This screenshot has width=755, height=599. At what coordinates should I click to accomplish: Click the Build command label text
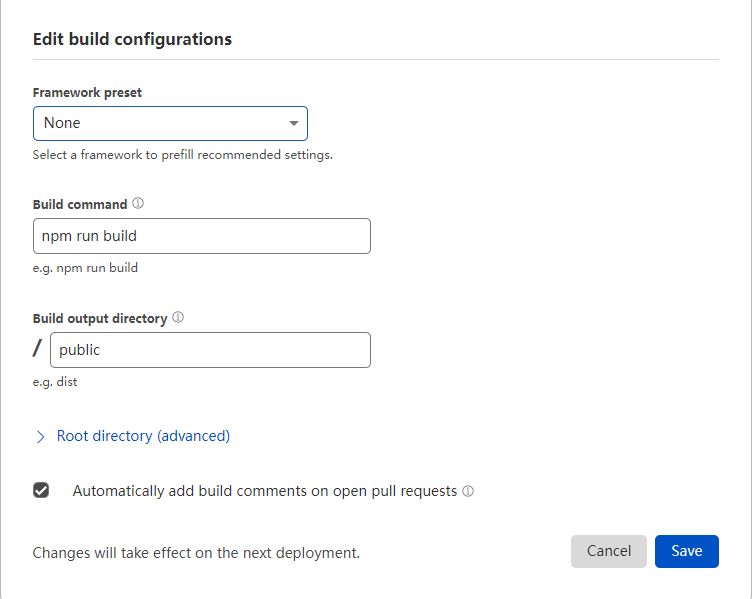click(x=80, y=204)
